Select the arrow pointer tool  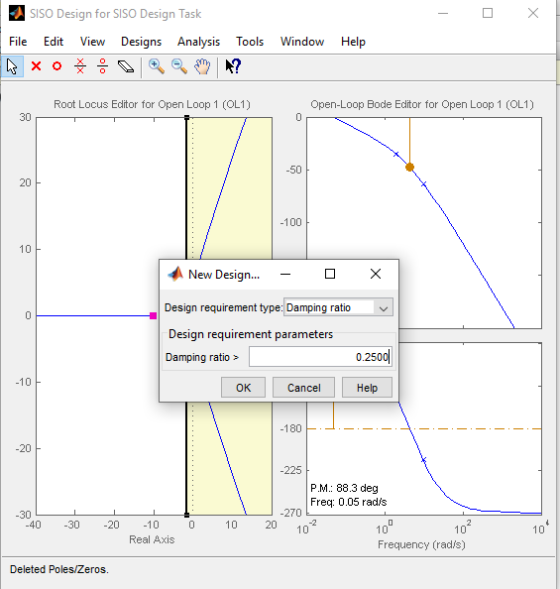(x=12, y=67)
